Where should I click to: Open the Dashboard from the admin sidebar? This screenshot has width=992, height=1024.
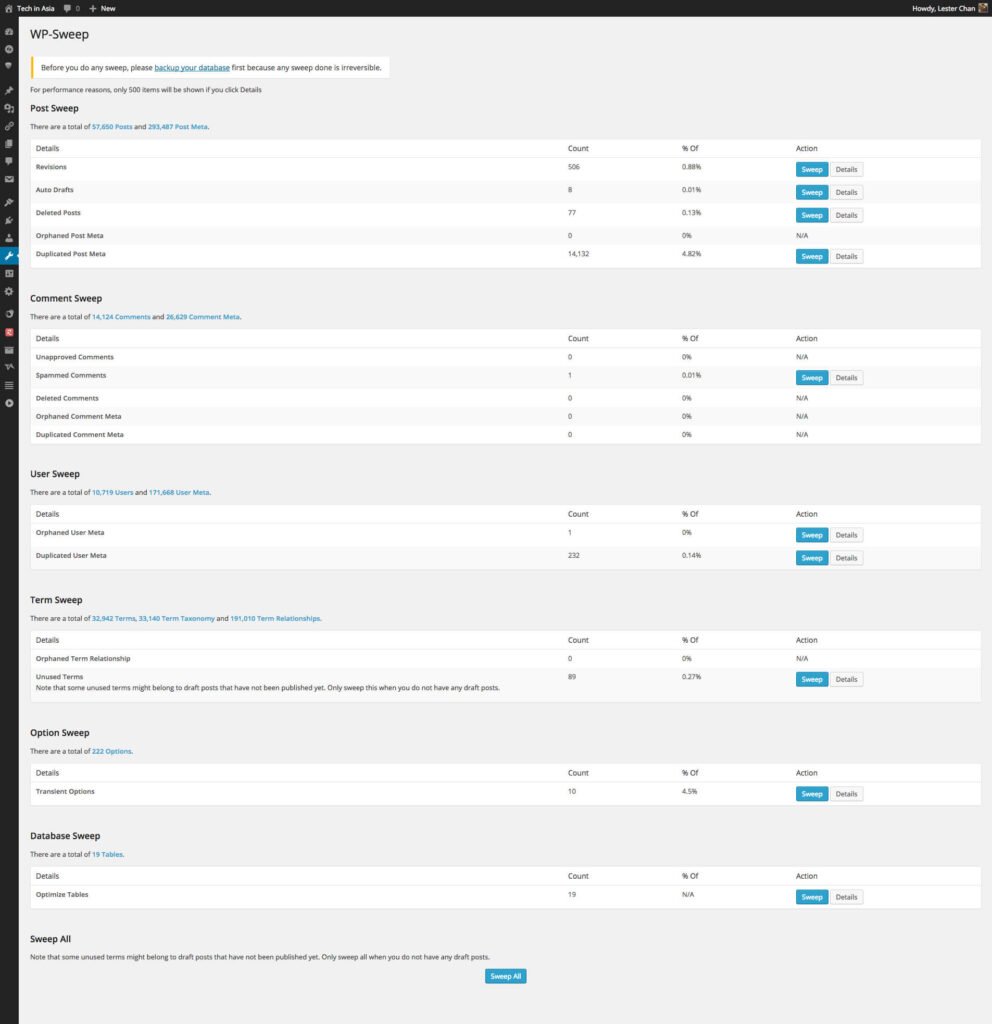[x=9, y=31]
